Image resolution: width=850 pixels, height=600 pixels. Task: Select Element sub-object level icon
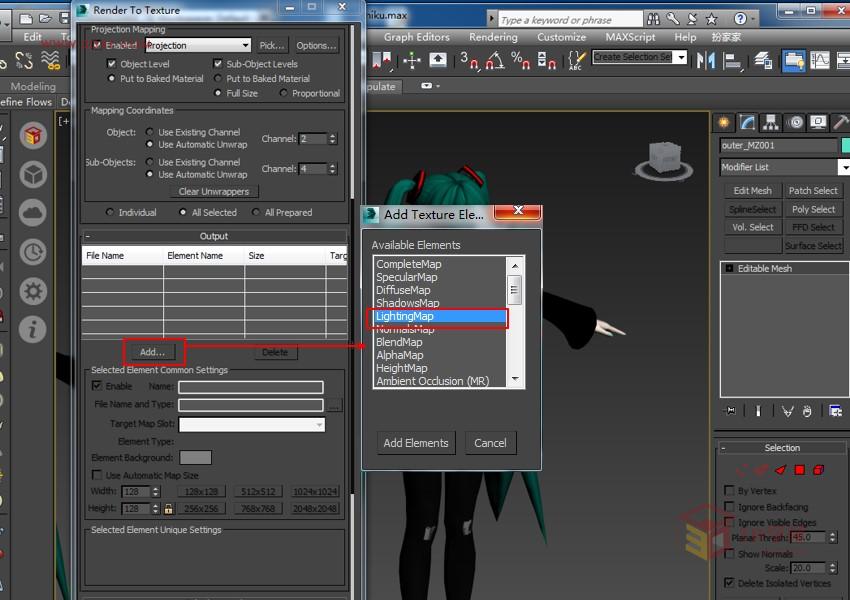click(819, 469)
